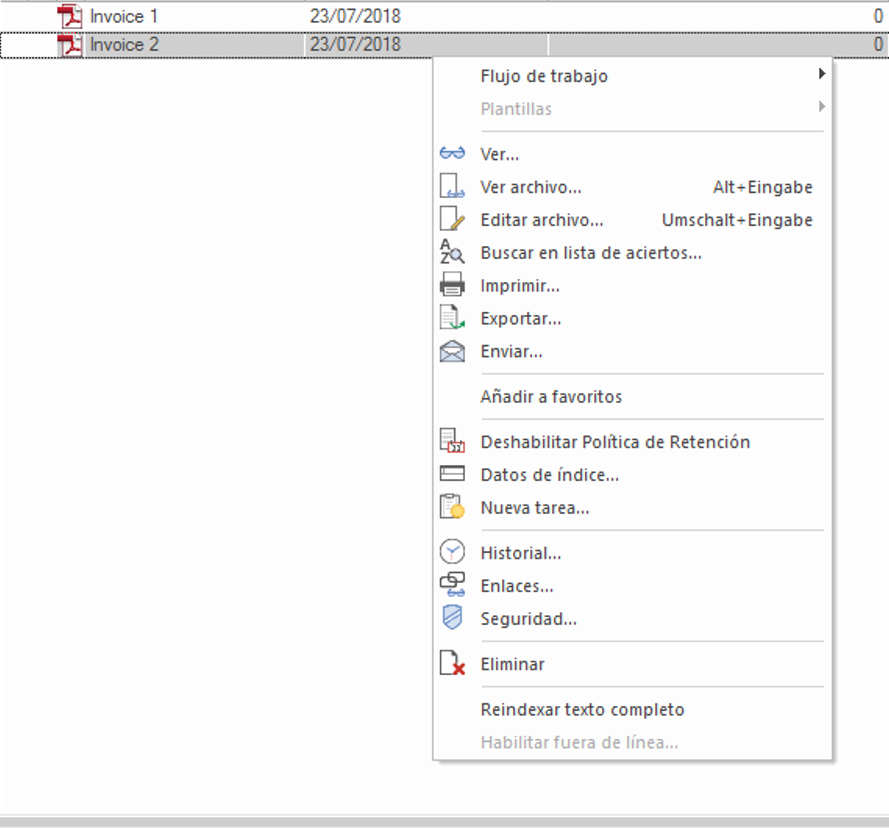Expand the Plantillas submenu arrow

click(x=822, y=107)
